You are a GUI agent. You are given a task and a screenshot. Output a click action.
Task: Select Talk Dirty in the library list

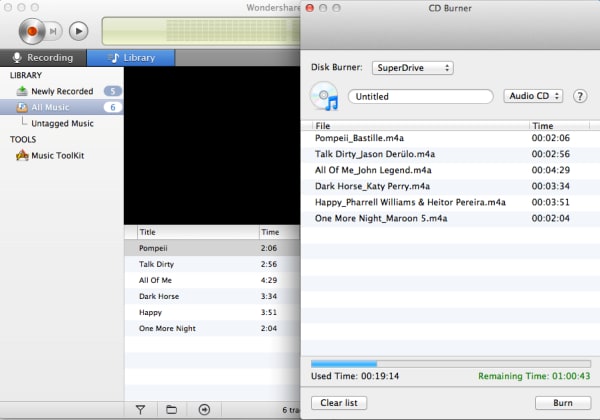(x=212, y=264)
